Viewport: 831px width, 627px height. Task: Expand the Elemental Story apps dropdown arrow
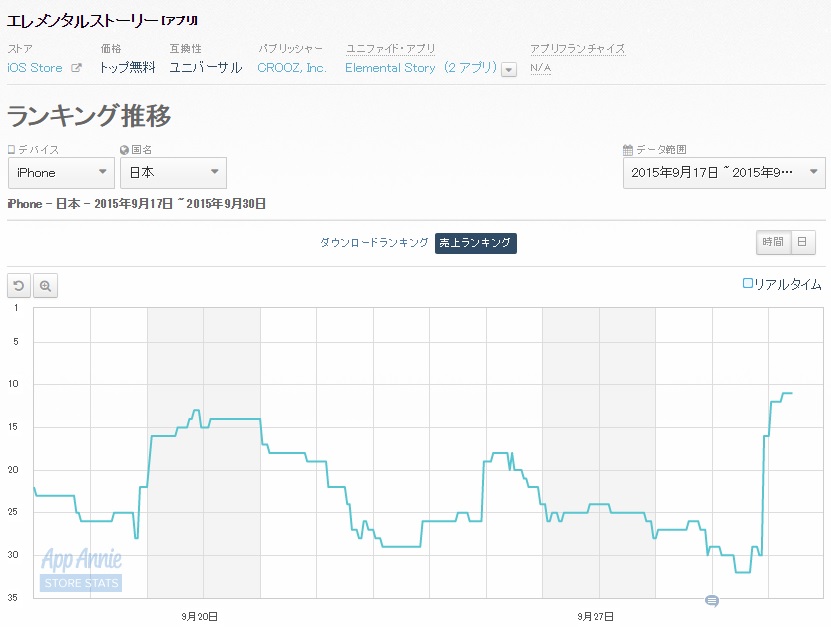click(x=509, y=69)
